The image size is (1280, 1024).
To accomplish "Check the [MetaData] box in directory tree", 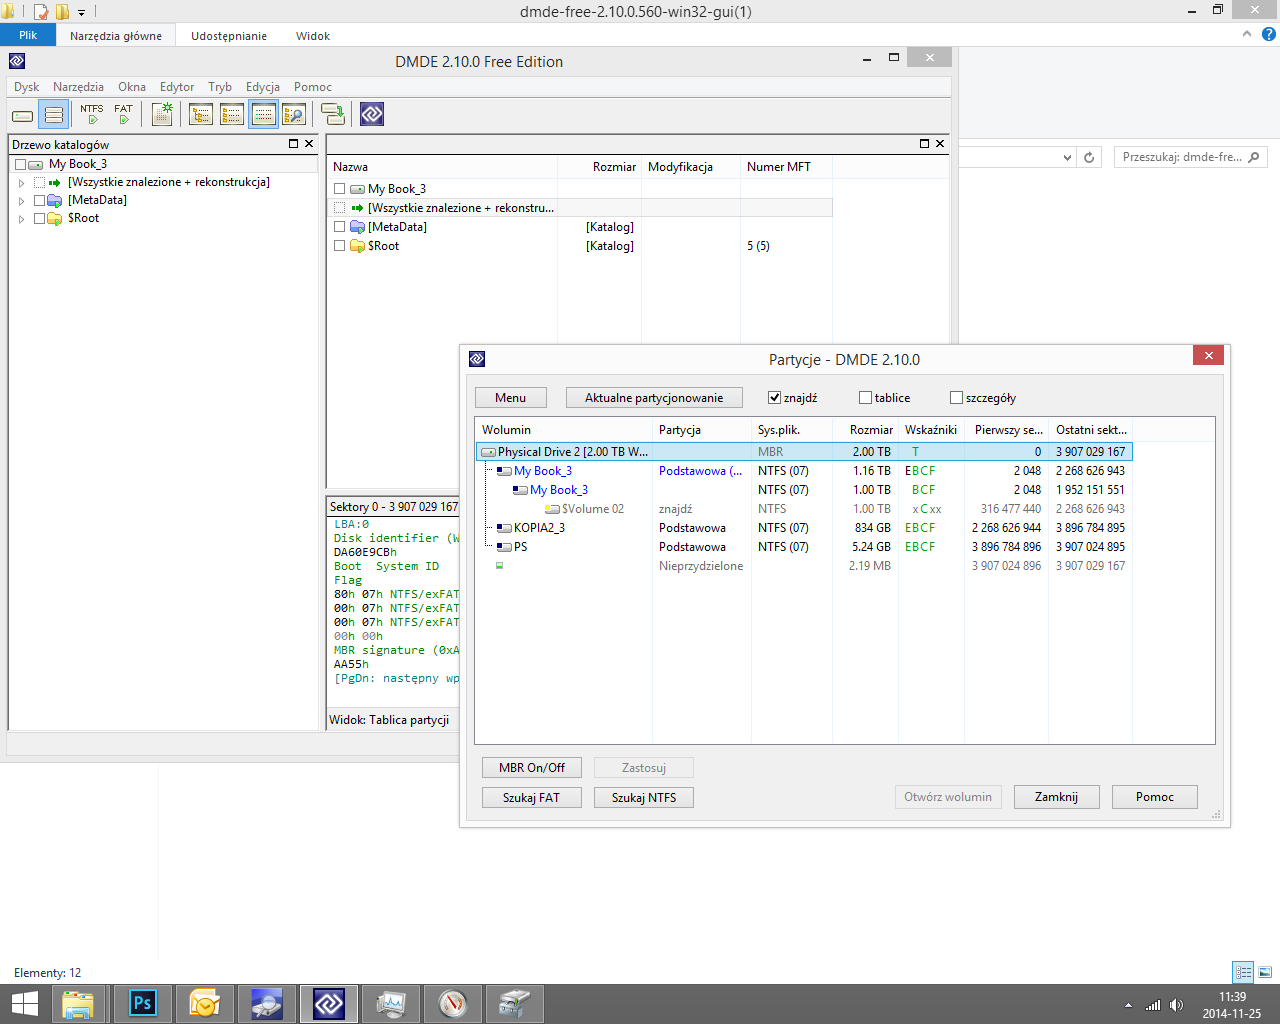I will coord(39,200).
